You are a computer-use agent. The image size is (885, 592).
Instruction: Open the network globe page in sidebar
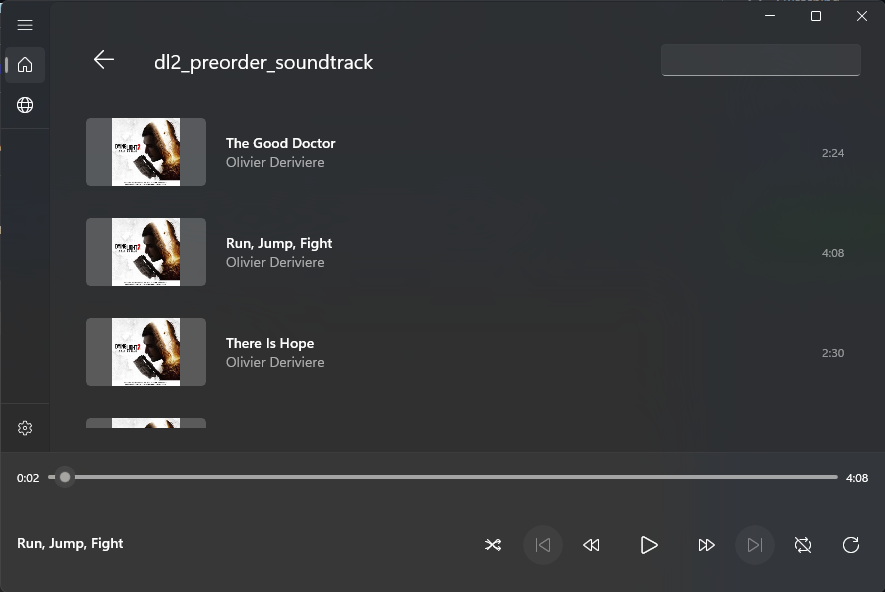click(x=25, y=105)
